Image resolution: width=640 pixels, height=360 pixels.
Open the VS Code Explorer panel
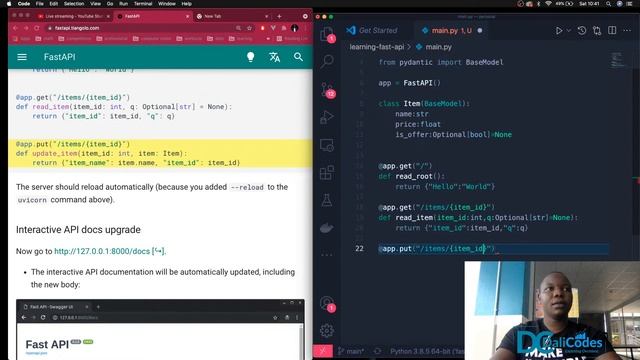coord(327,34)
